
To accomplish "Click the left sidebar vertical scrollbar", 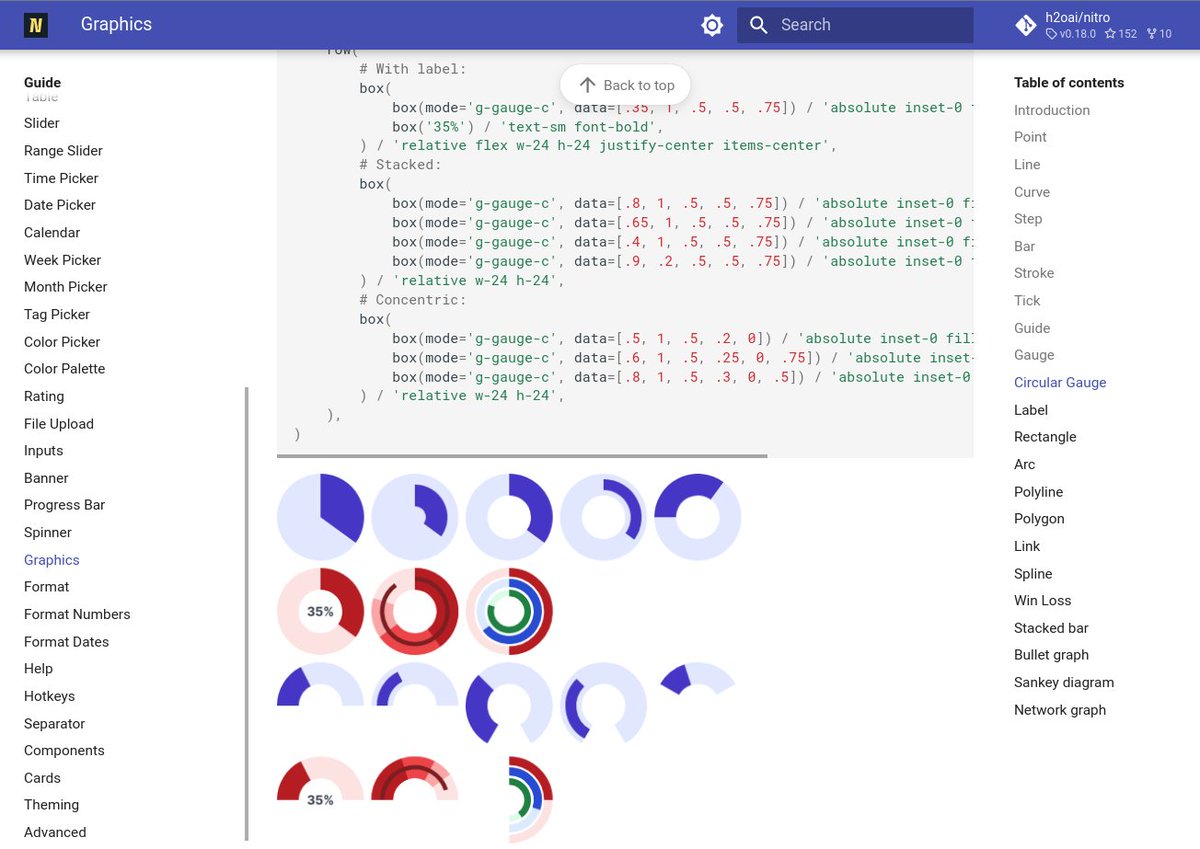I will tap(246, 614).
